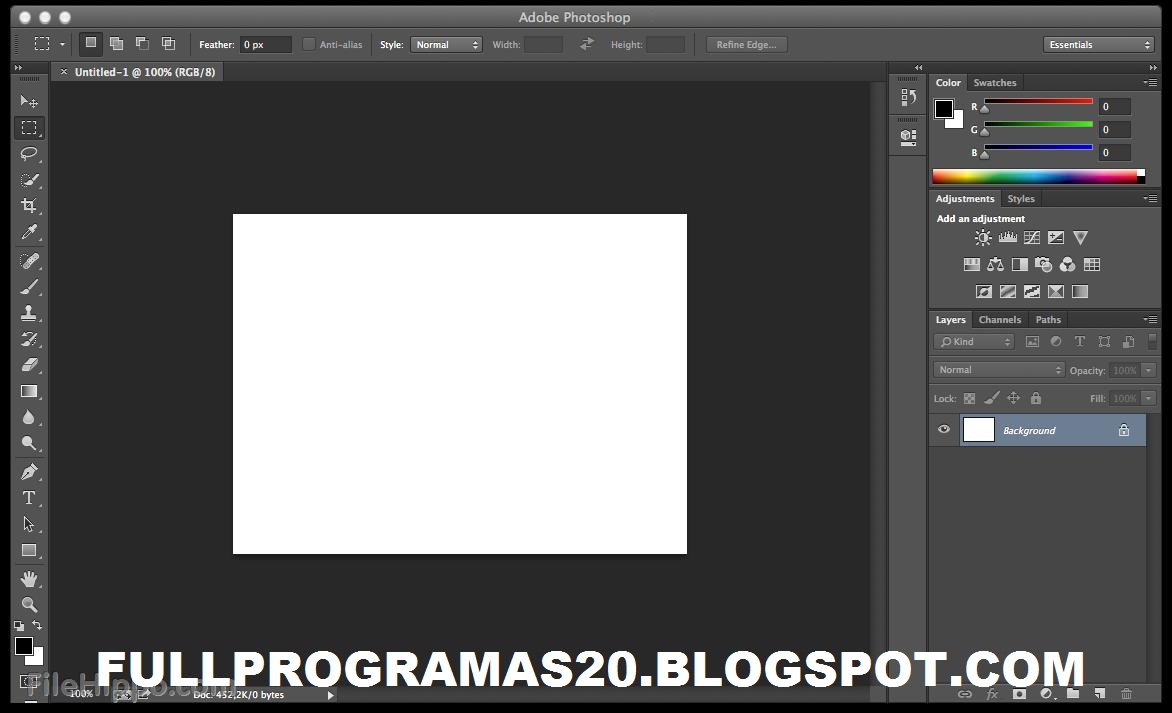Click the Refine Edge button
The width and height of the screenshot is (1172, 713).
[746, 45]
